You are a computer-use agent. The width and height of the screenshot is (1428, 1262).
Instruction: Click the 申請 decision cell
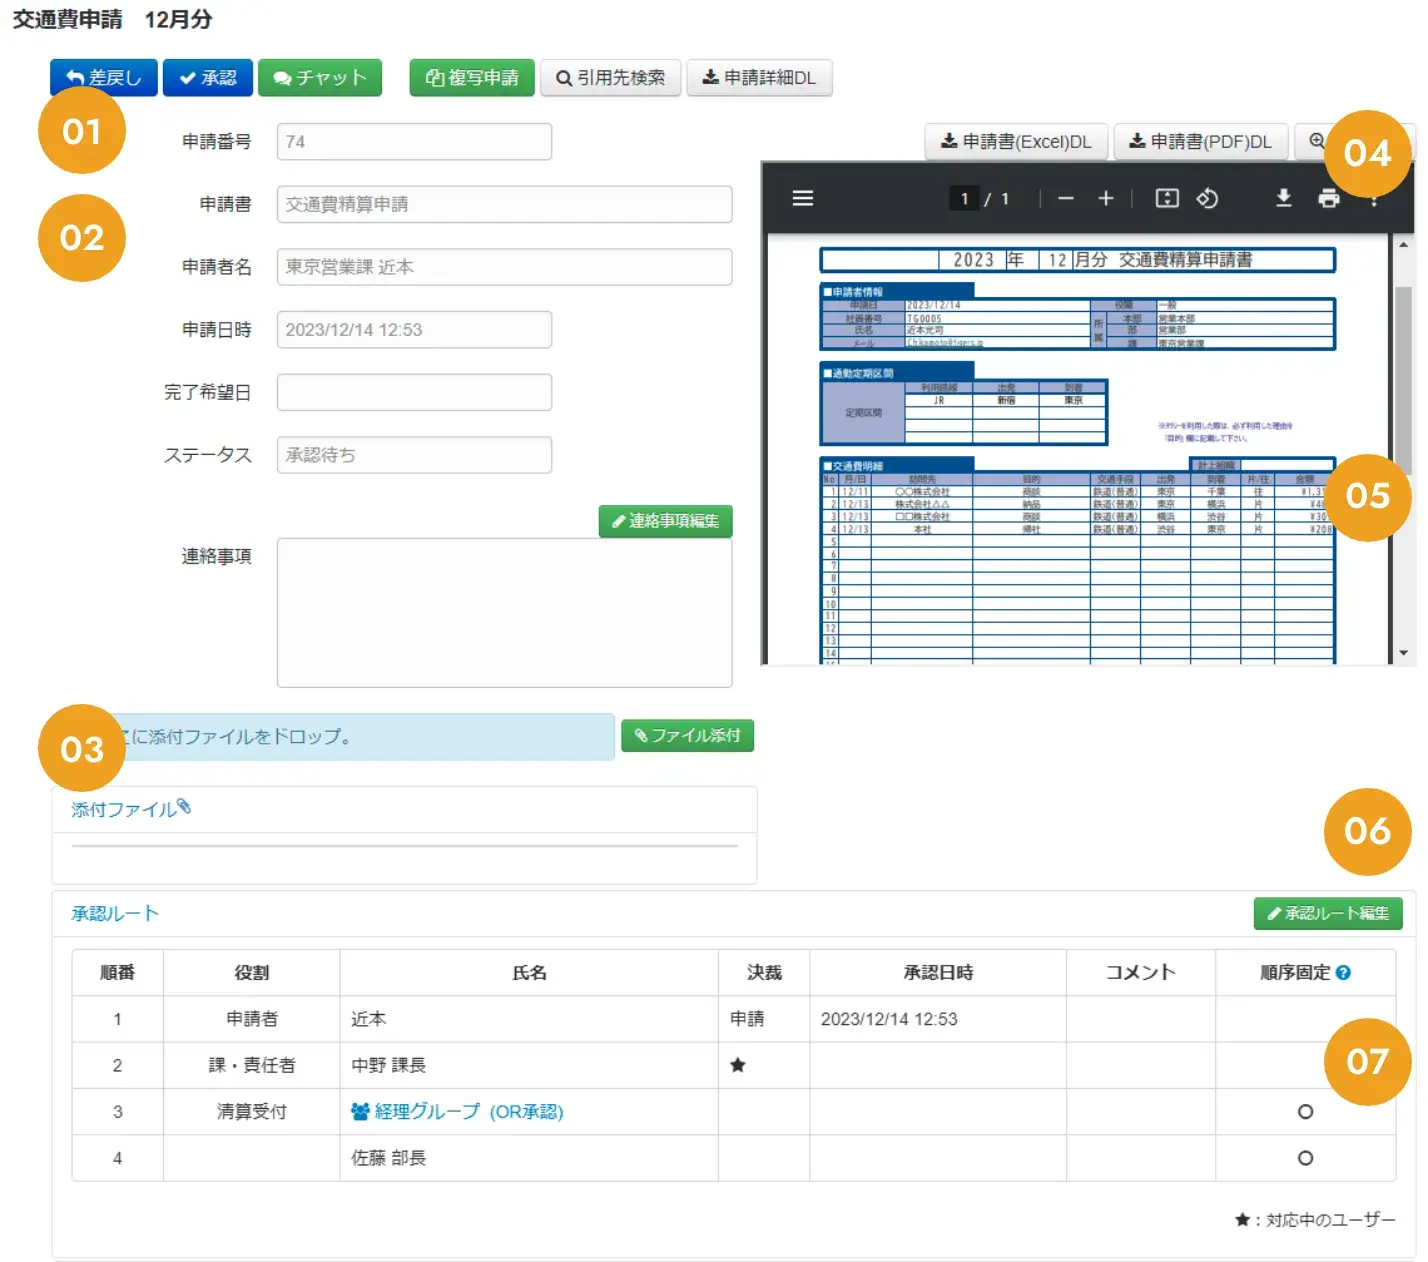coord(764,1019)
